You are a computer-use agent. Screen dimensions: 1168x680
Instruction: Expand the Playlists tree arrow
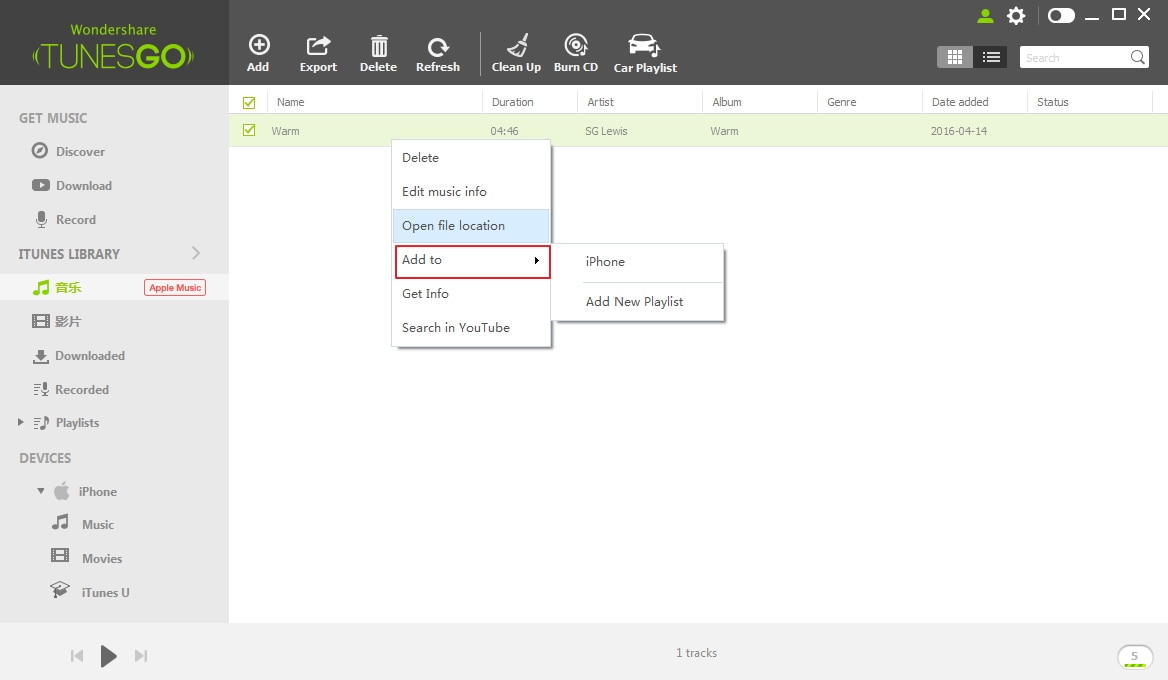coord(21,422)
